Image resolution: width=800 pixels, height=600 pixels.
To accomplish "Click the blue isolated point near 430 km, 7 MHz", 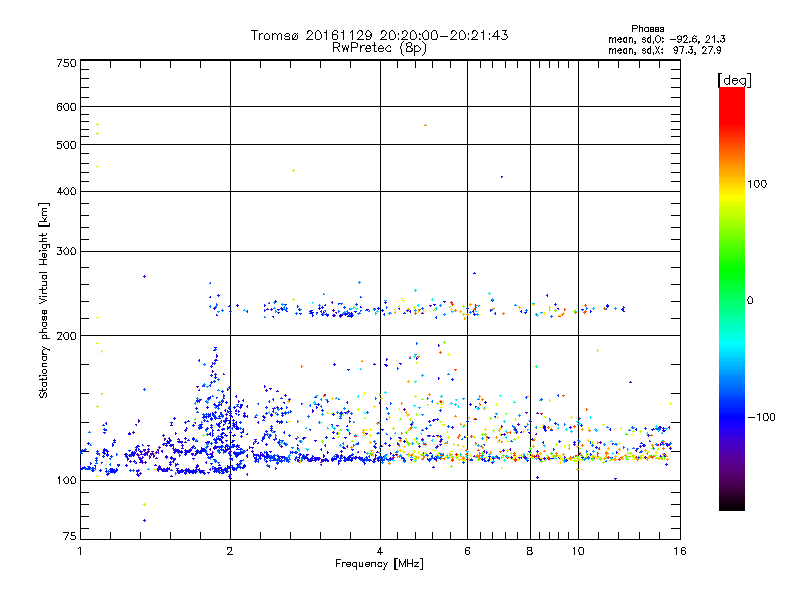I will [502, 177].
